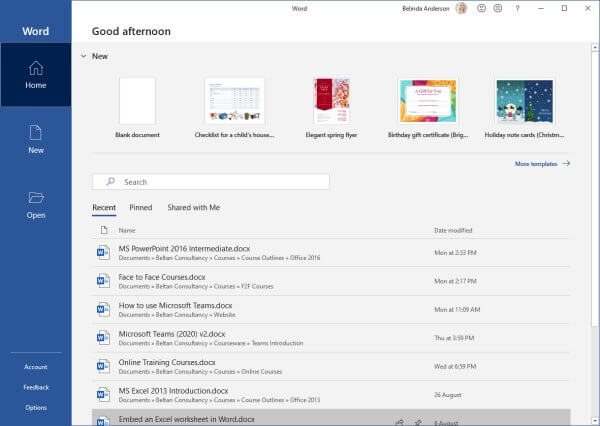Pin the Embed an Excel worksheet document

pos(418,423)
